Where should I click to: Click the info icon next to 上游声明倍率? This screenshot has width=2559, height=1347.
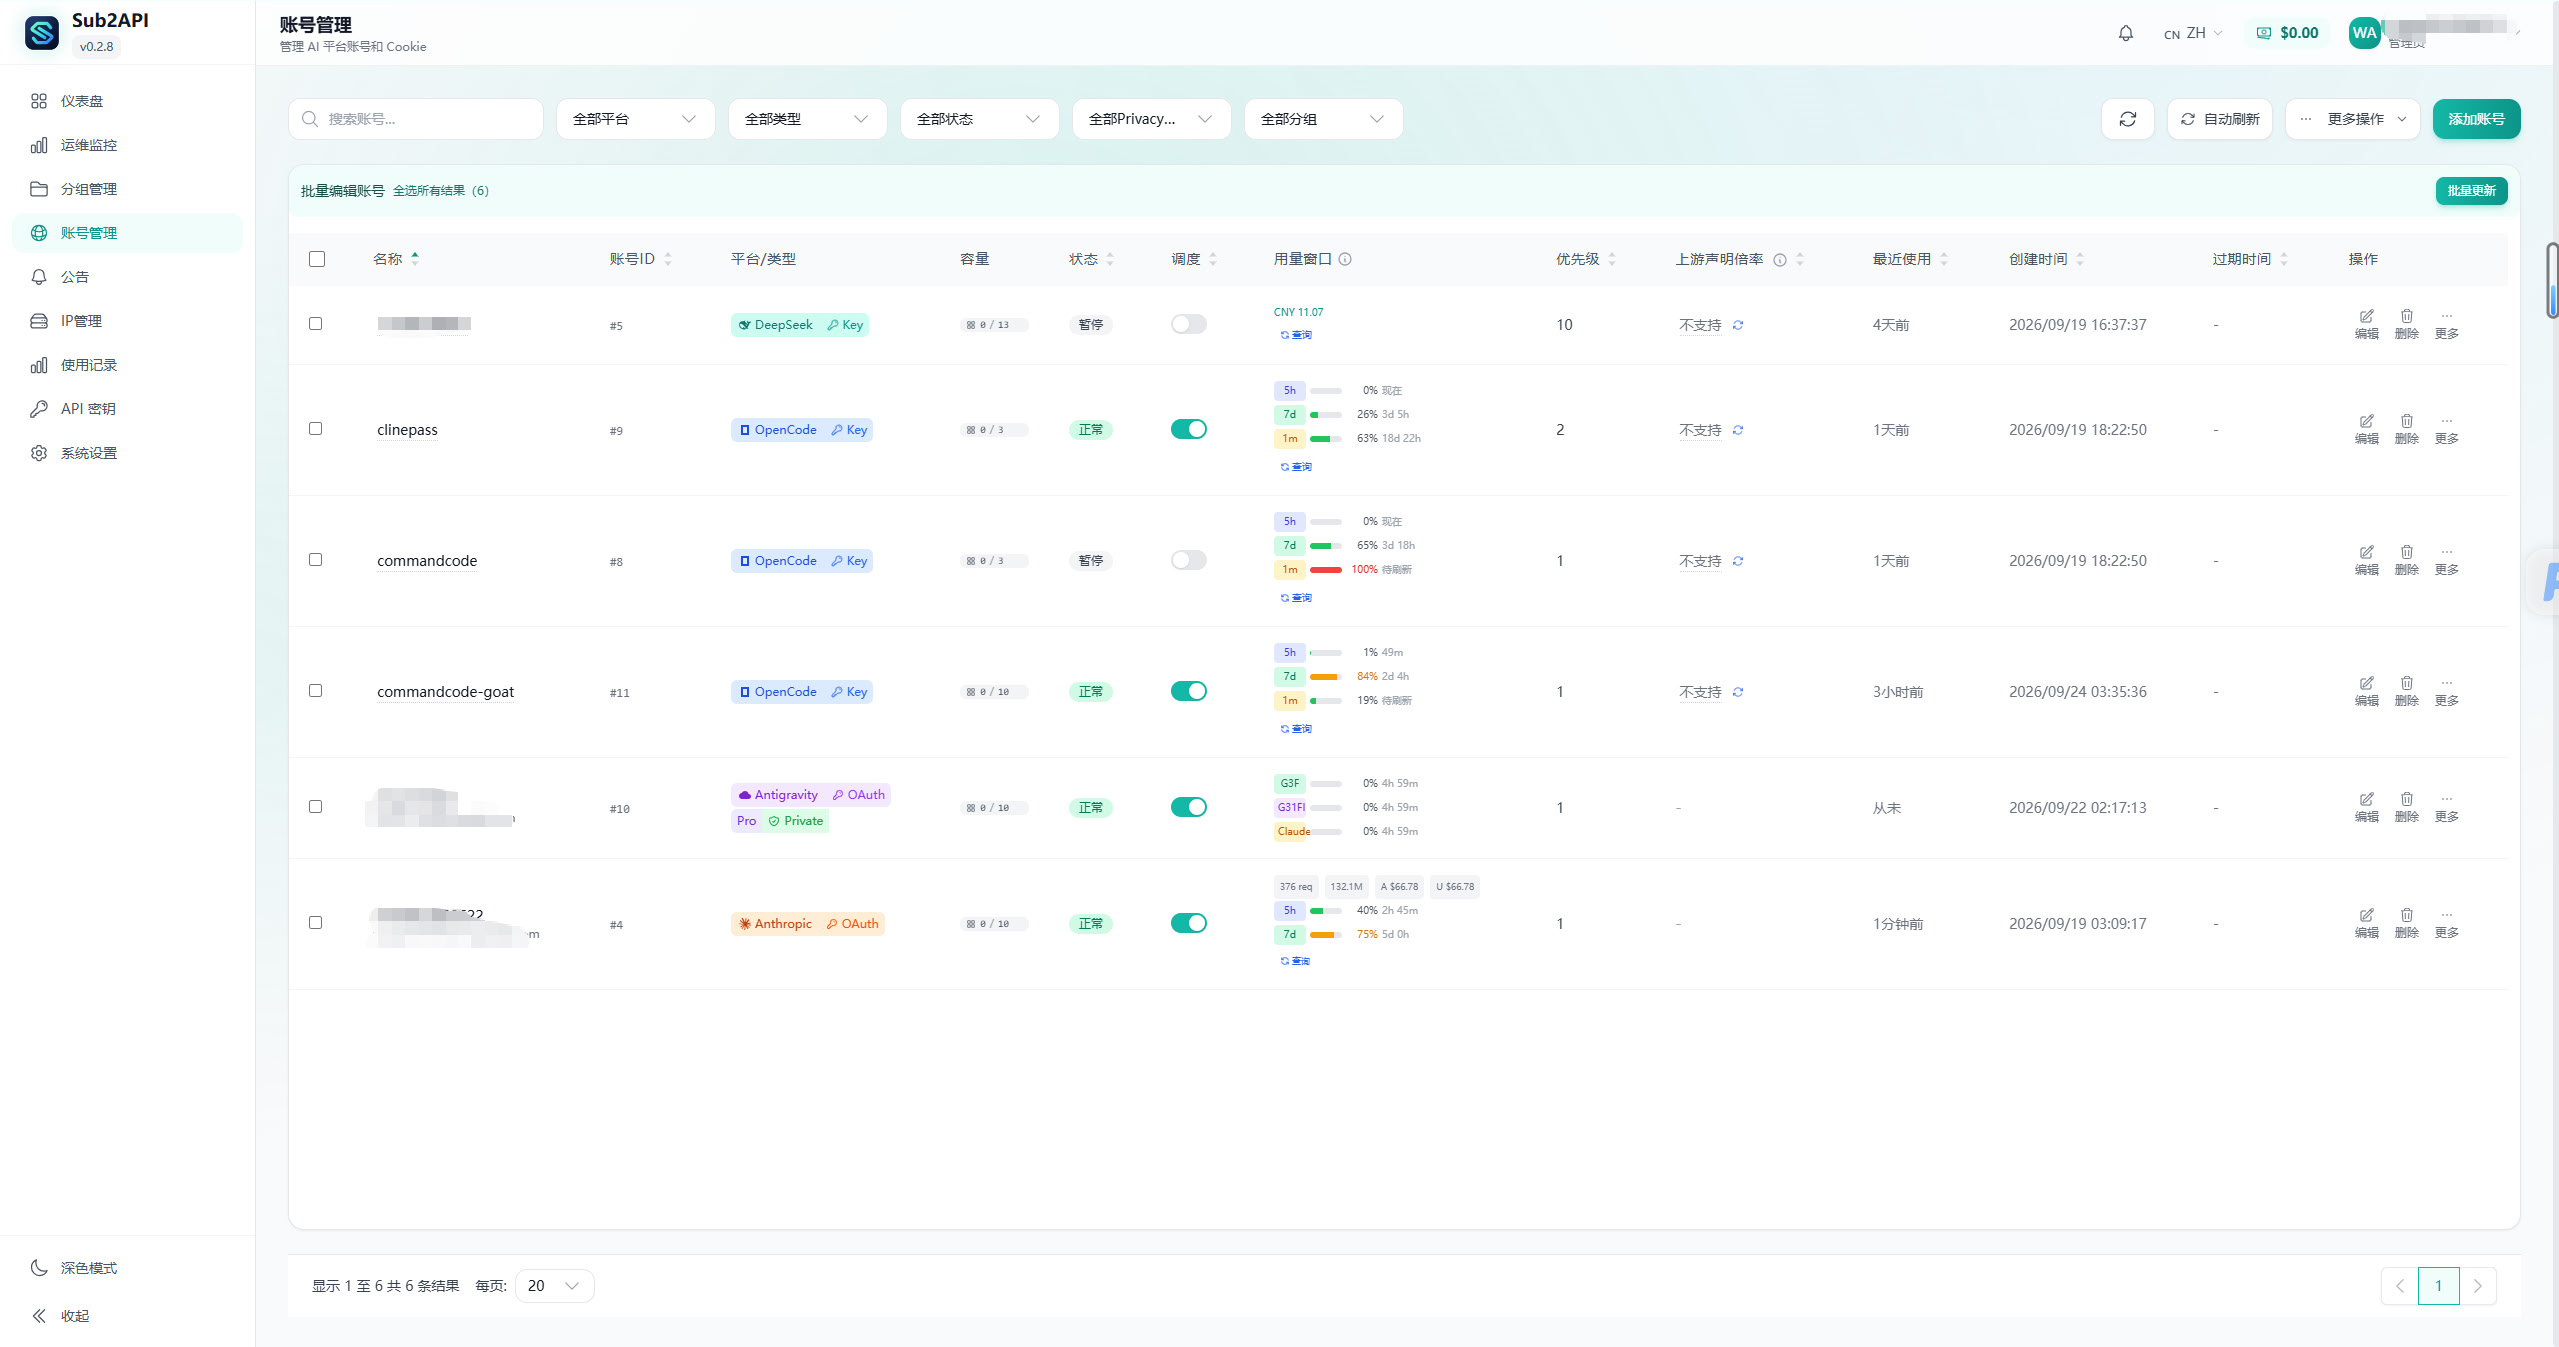tap(1780, 260)
